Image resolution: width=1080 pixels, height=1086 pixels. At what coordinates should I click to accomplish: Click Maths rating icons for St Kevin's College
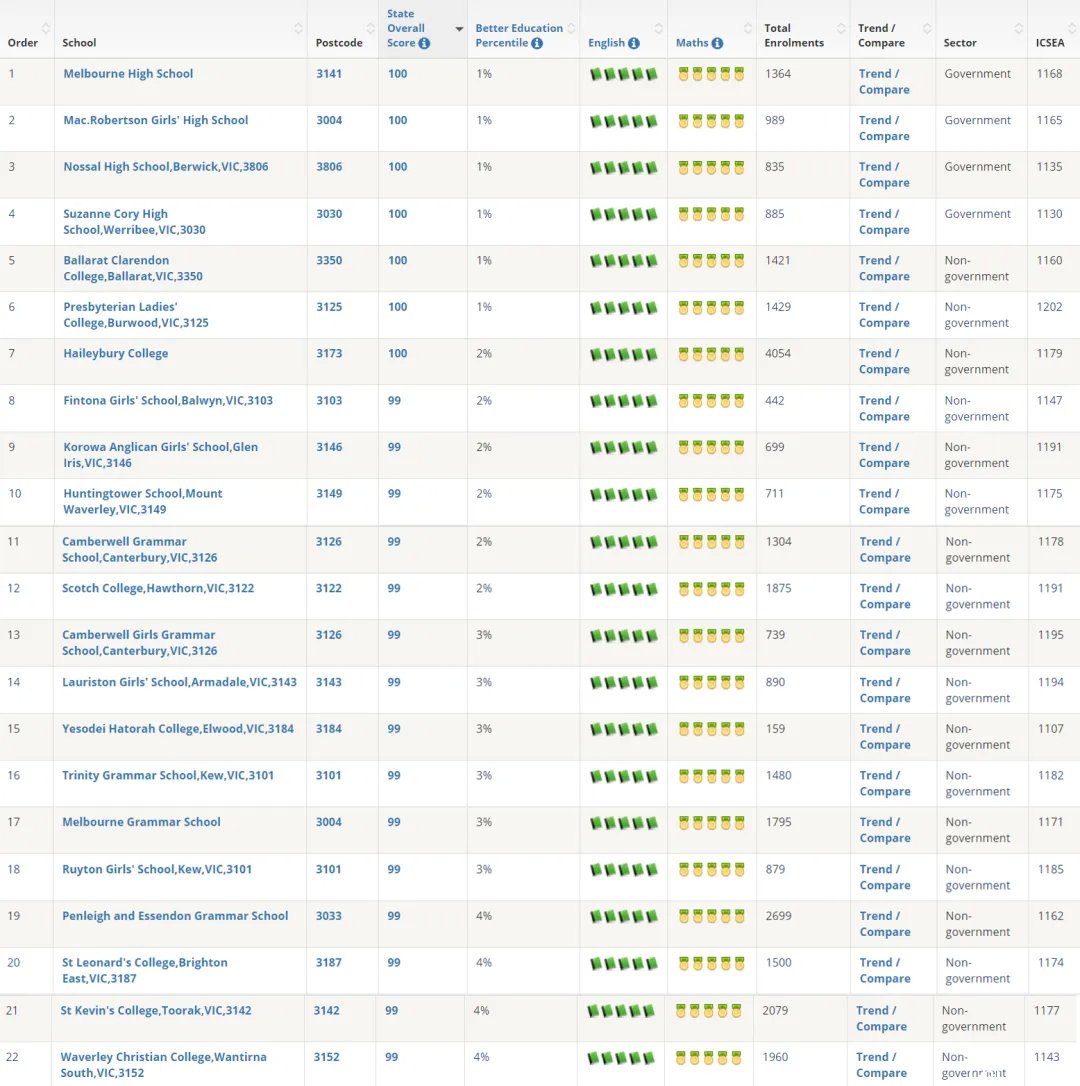pos(709,1011)
